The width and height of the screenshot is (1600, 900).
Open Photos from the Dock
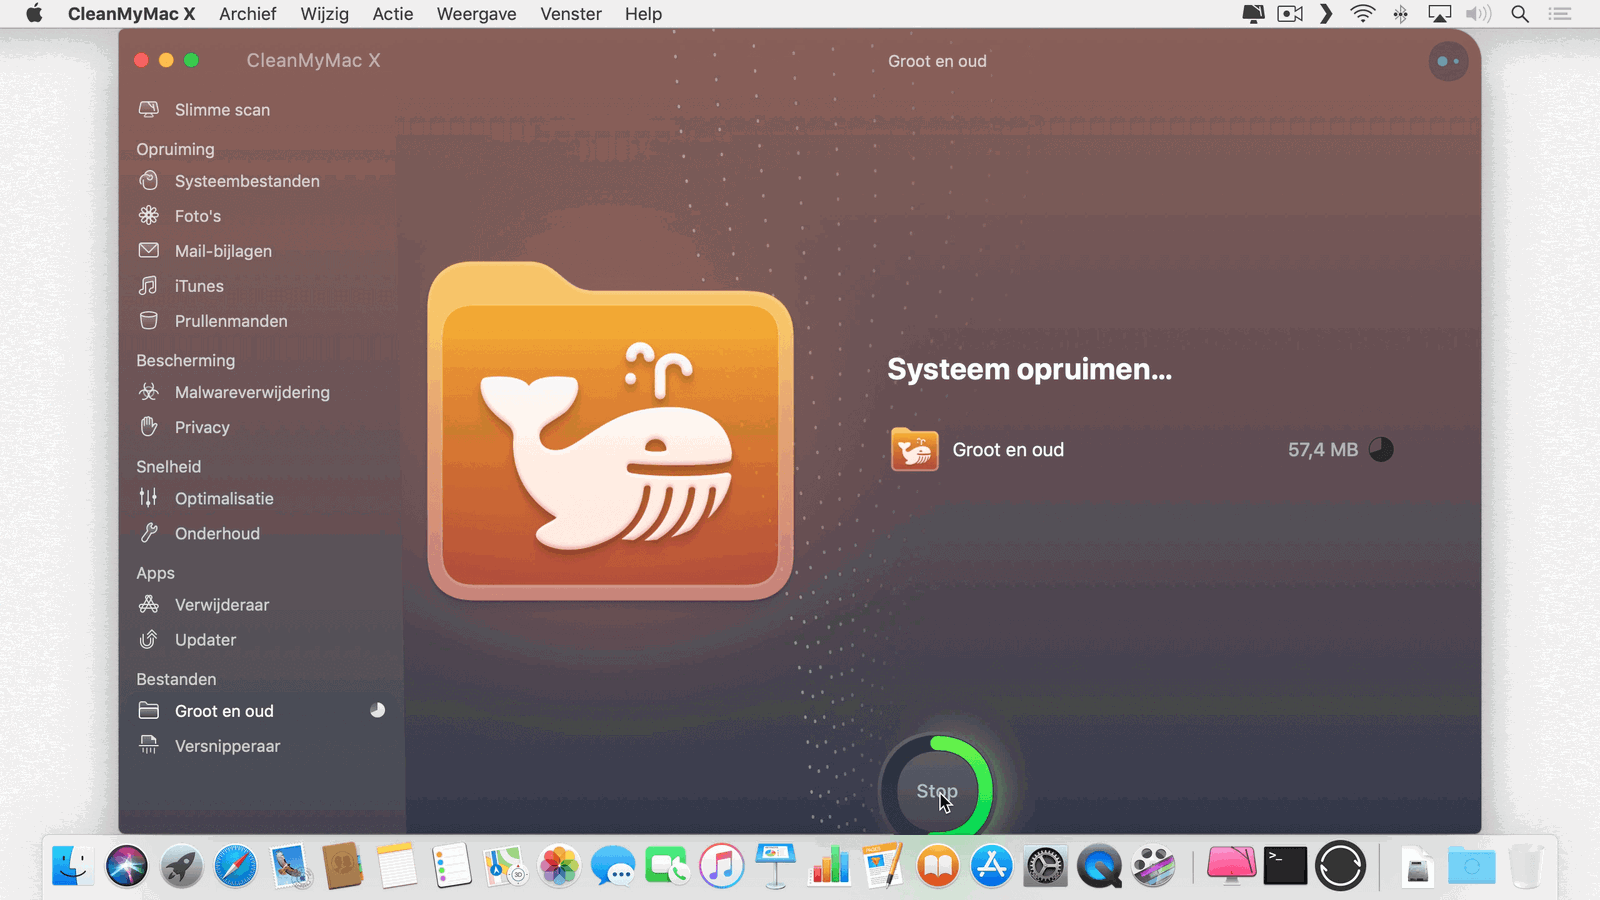pyautogui.click(x=559, y=866)
